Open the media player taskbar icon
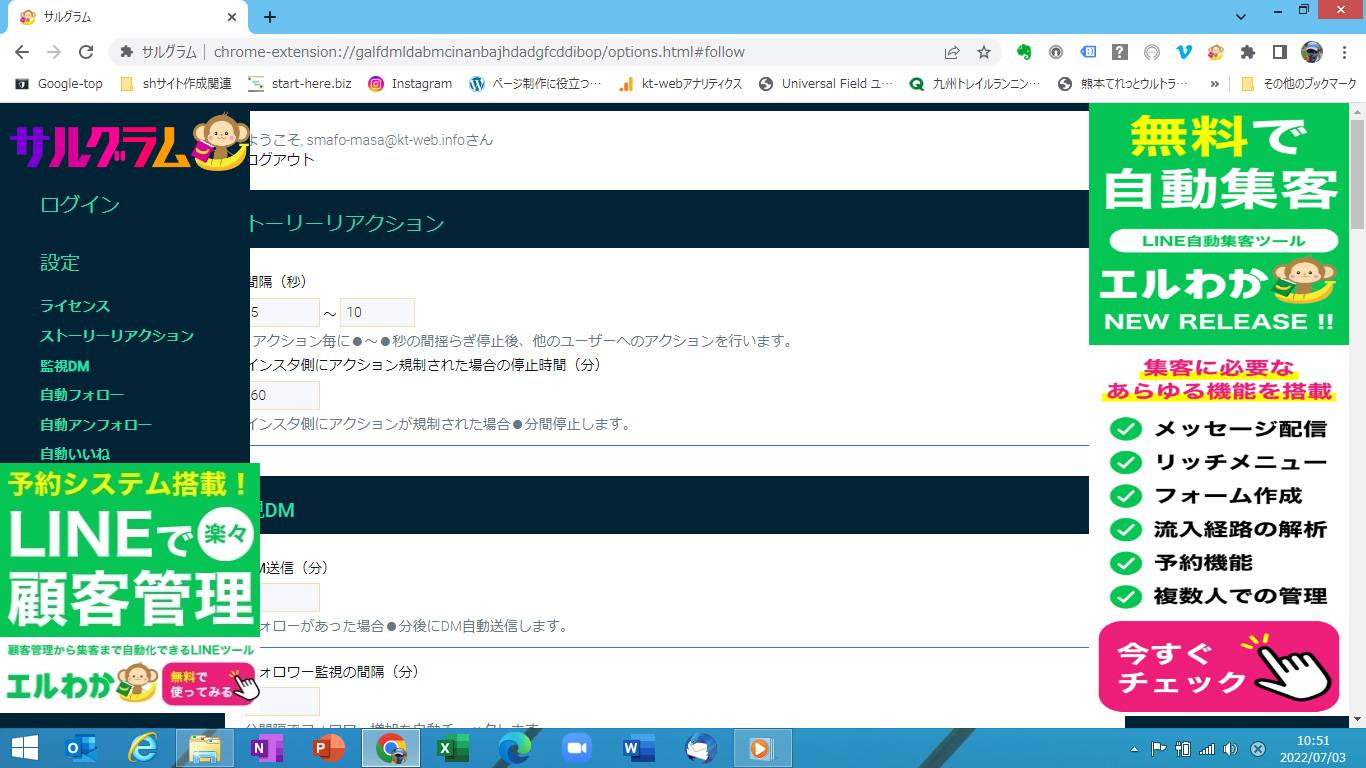This screenshot has width=1366, height=768. tap(763, 748)
